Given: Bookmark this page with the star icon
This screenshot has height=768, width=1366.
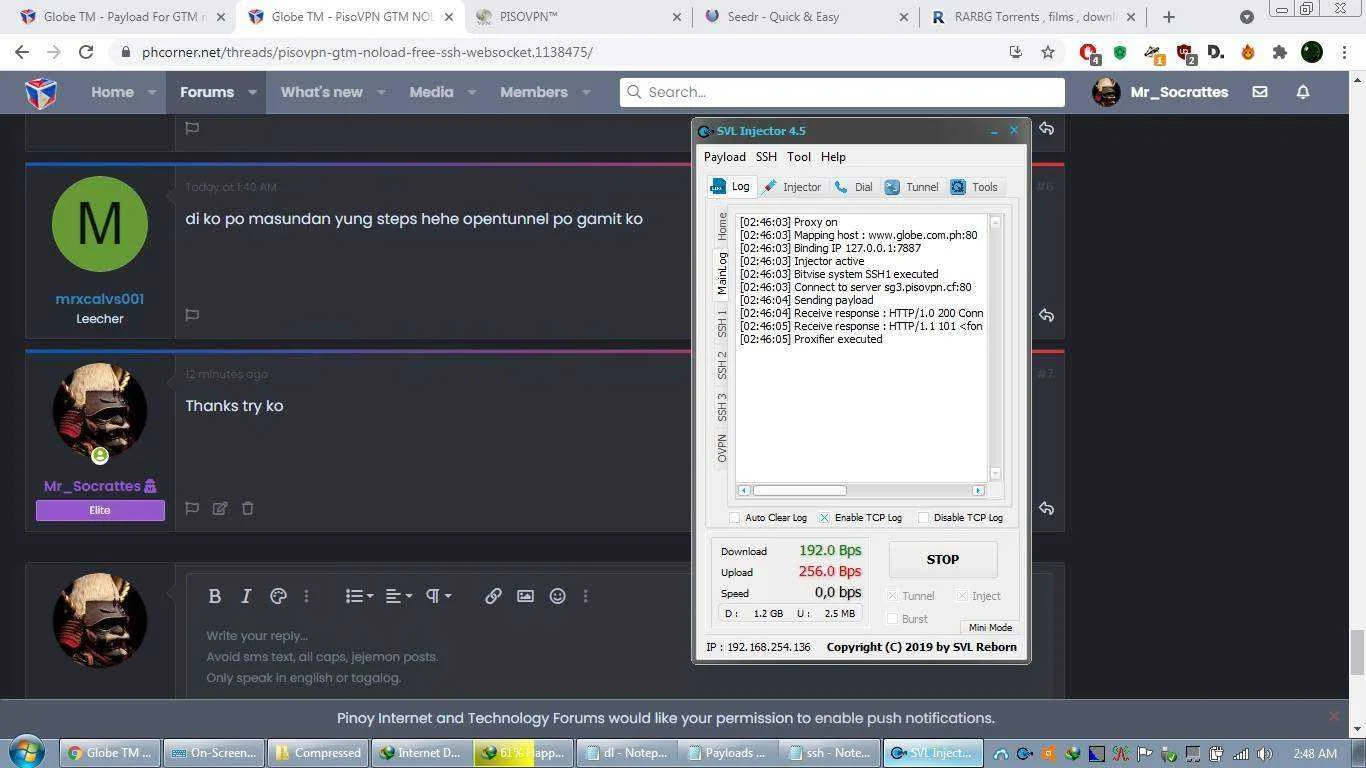Looking at the screenshot, I should pyautogui.click(x=1047, y=52).
